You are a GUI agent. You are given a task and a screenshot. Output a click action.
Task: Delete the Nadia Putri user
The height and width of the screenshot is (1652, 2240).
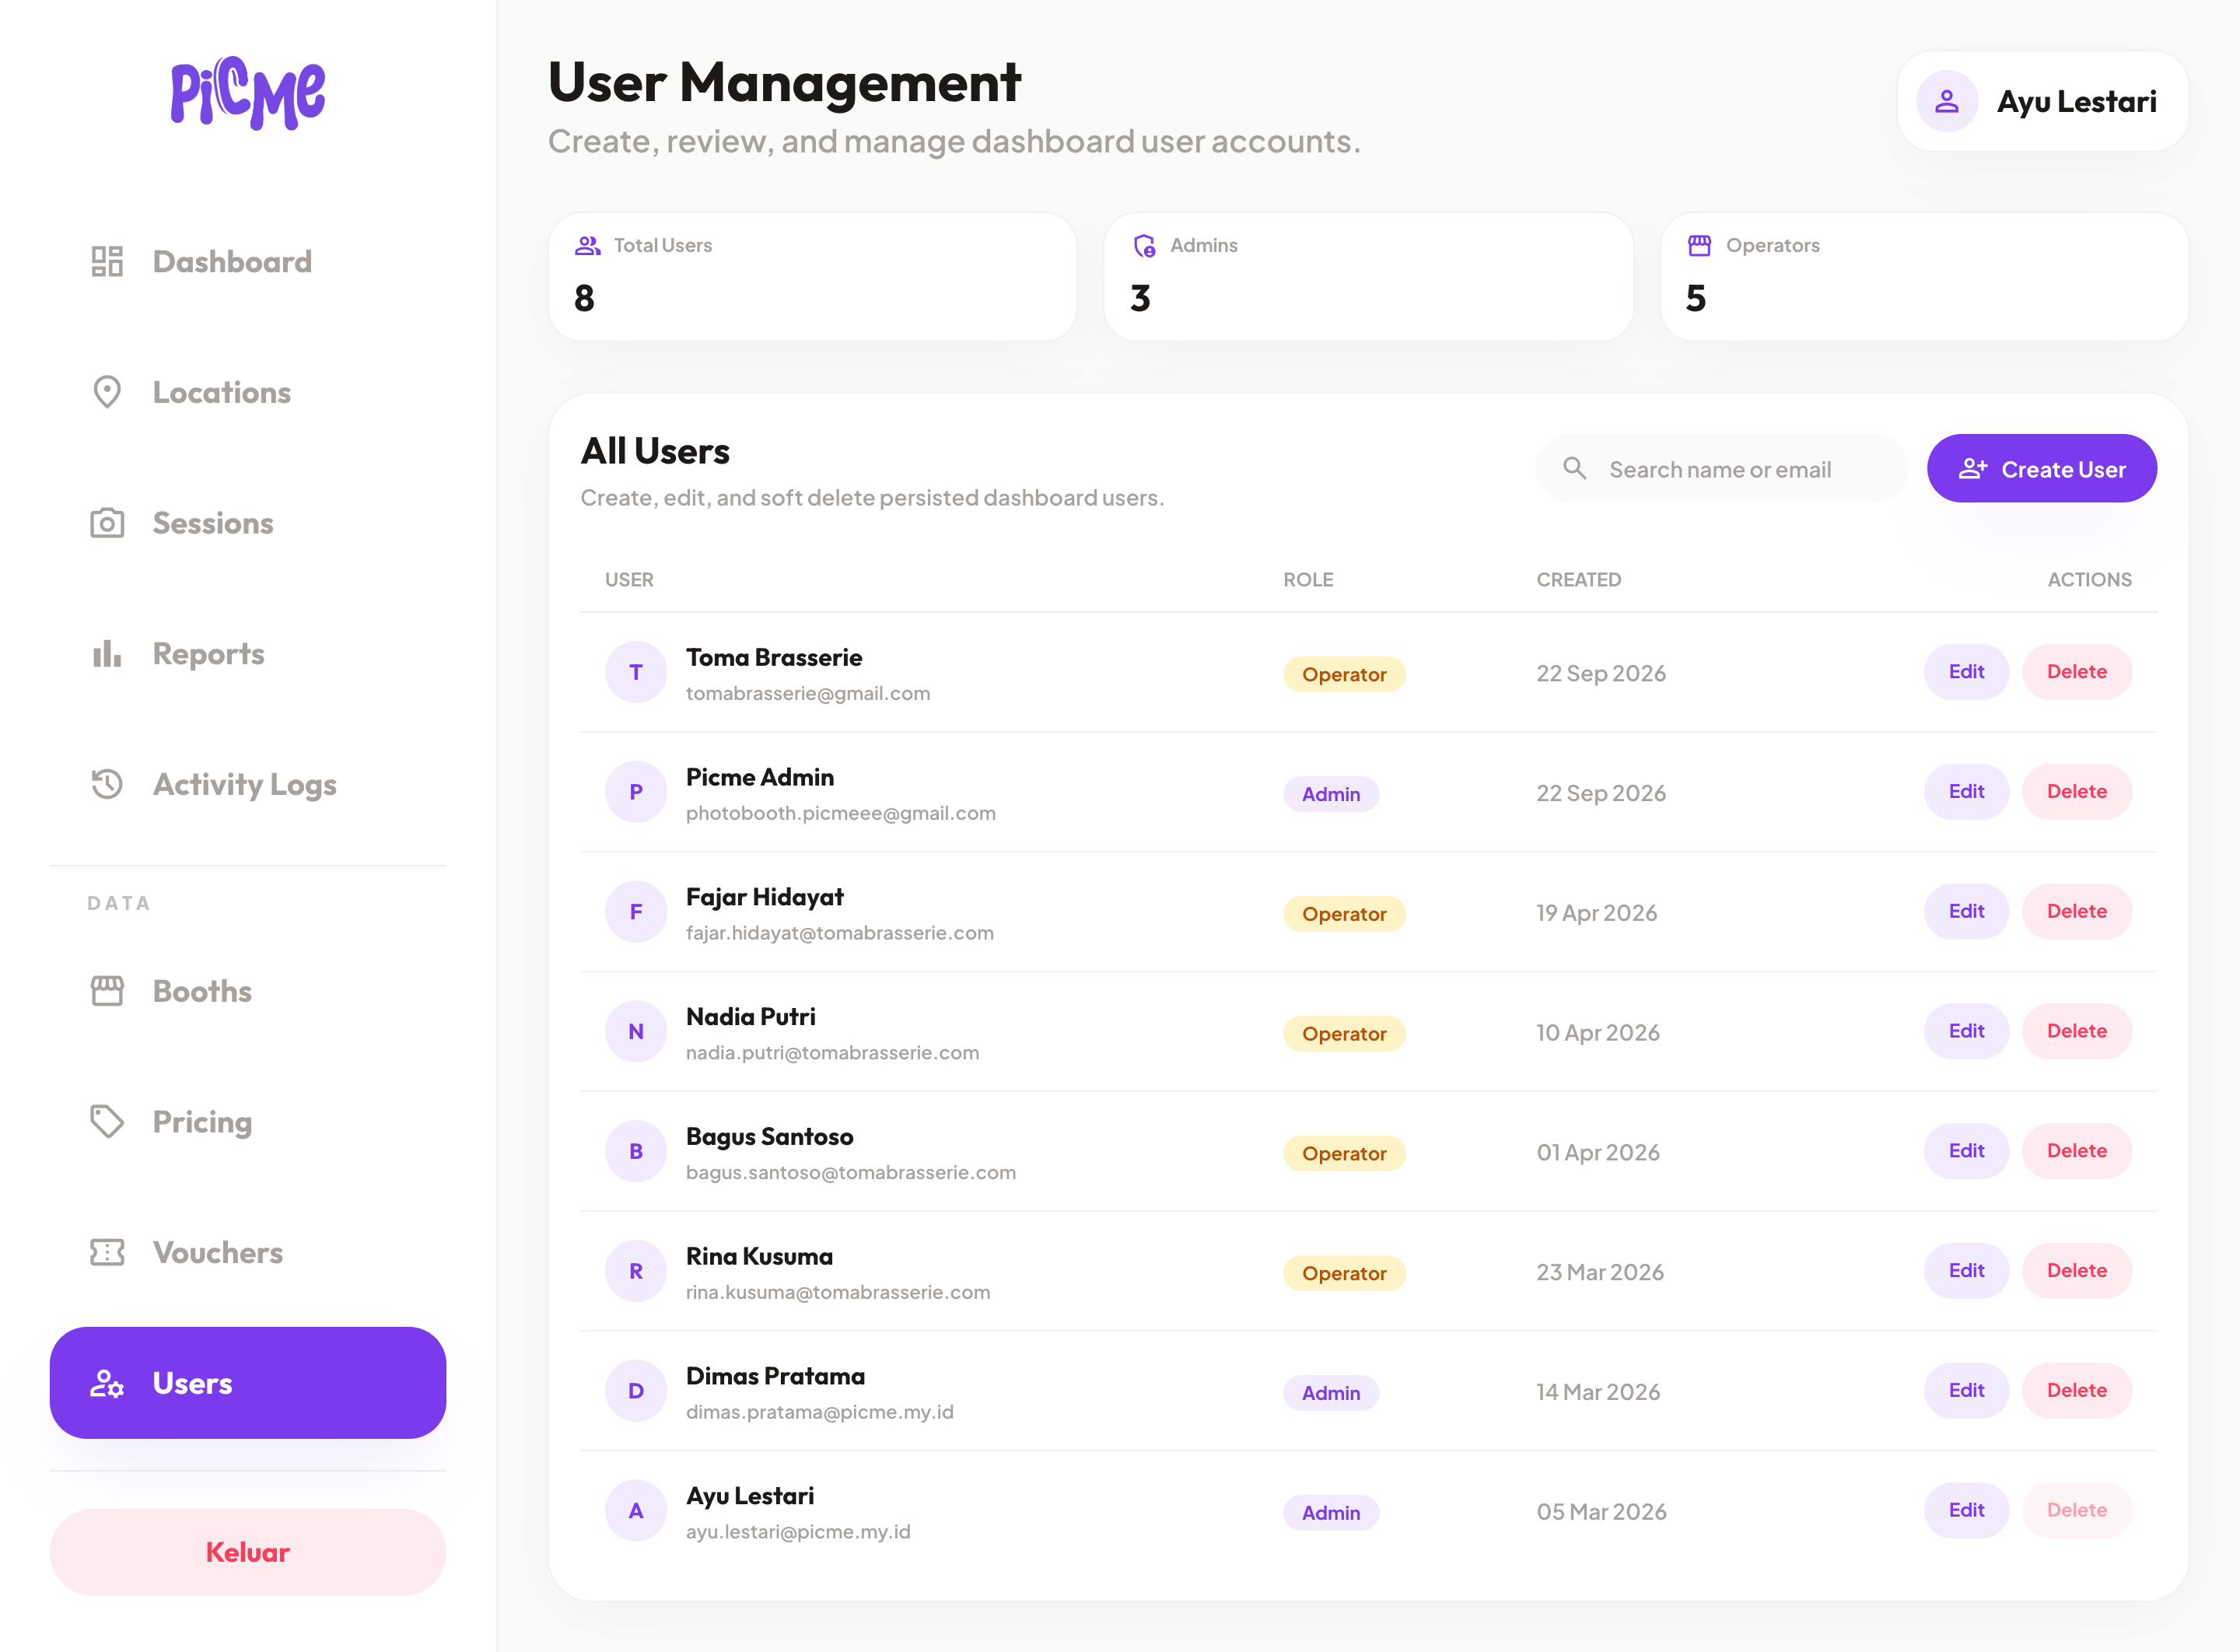tap(2076, 1031)
